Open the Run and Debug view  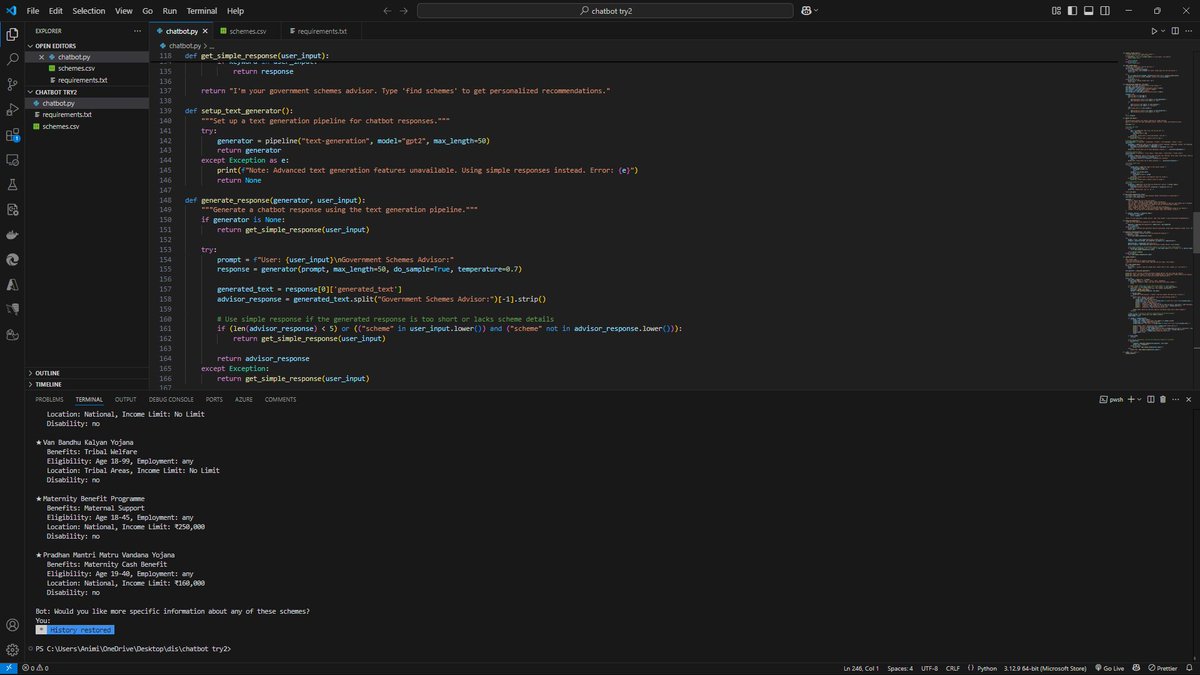13,109
